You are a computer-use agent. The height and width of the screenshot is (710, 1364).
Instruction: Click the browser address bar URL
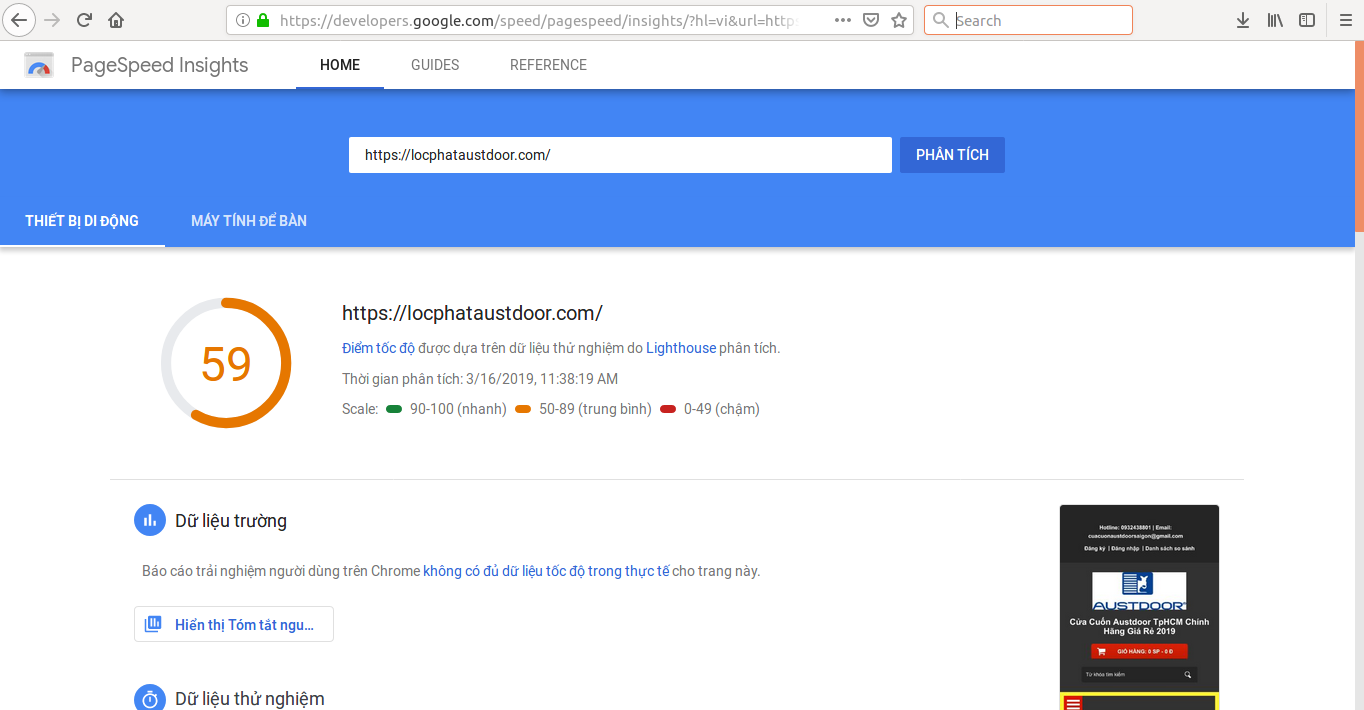coord(540,20)
